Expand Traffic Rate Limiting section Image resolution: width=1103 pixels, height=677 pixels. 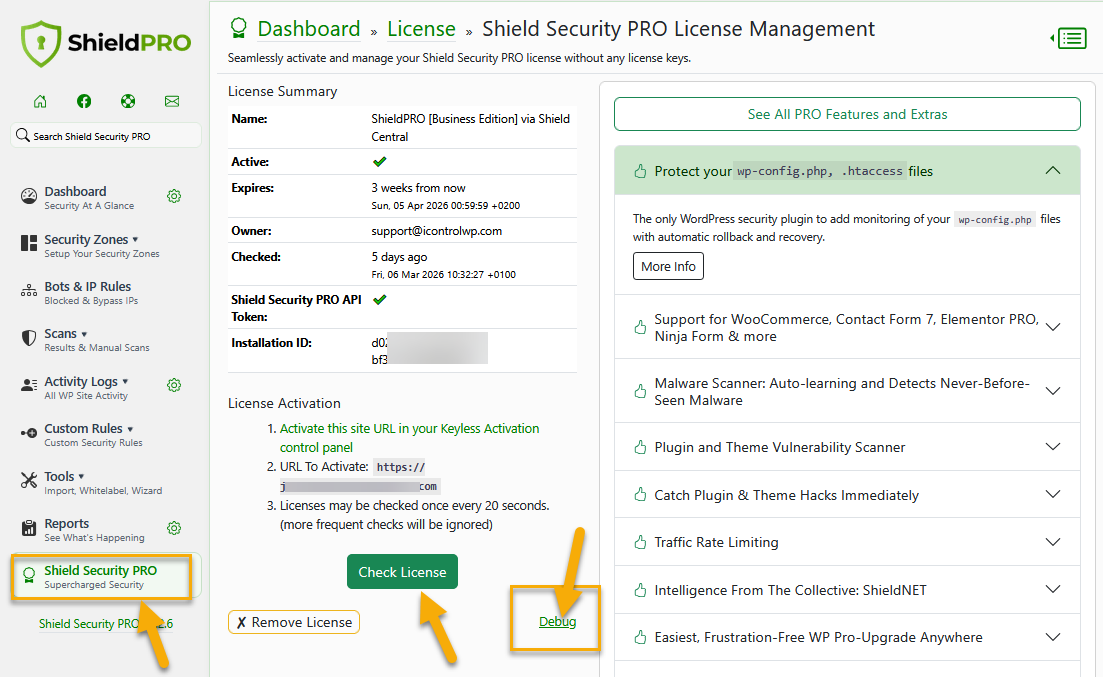tap(847, 542)
